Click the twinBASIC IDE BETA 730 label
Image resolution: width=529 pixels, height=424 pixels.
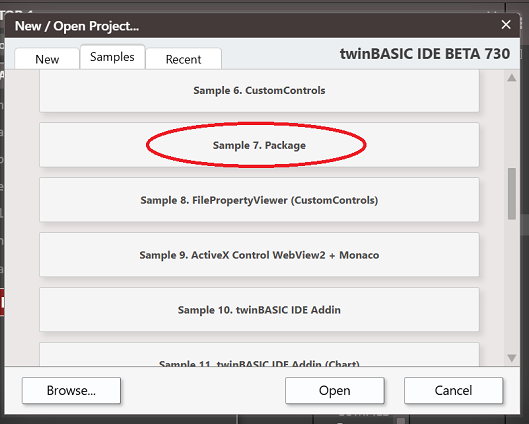pyautogui.click(x=425, y=54)
